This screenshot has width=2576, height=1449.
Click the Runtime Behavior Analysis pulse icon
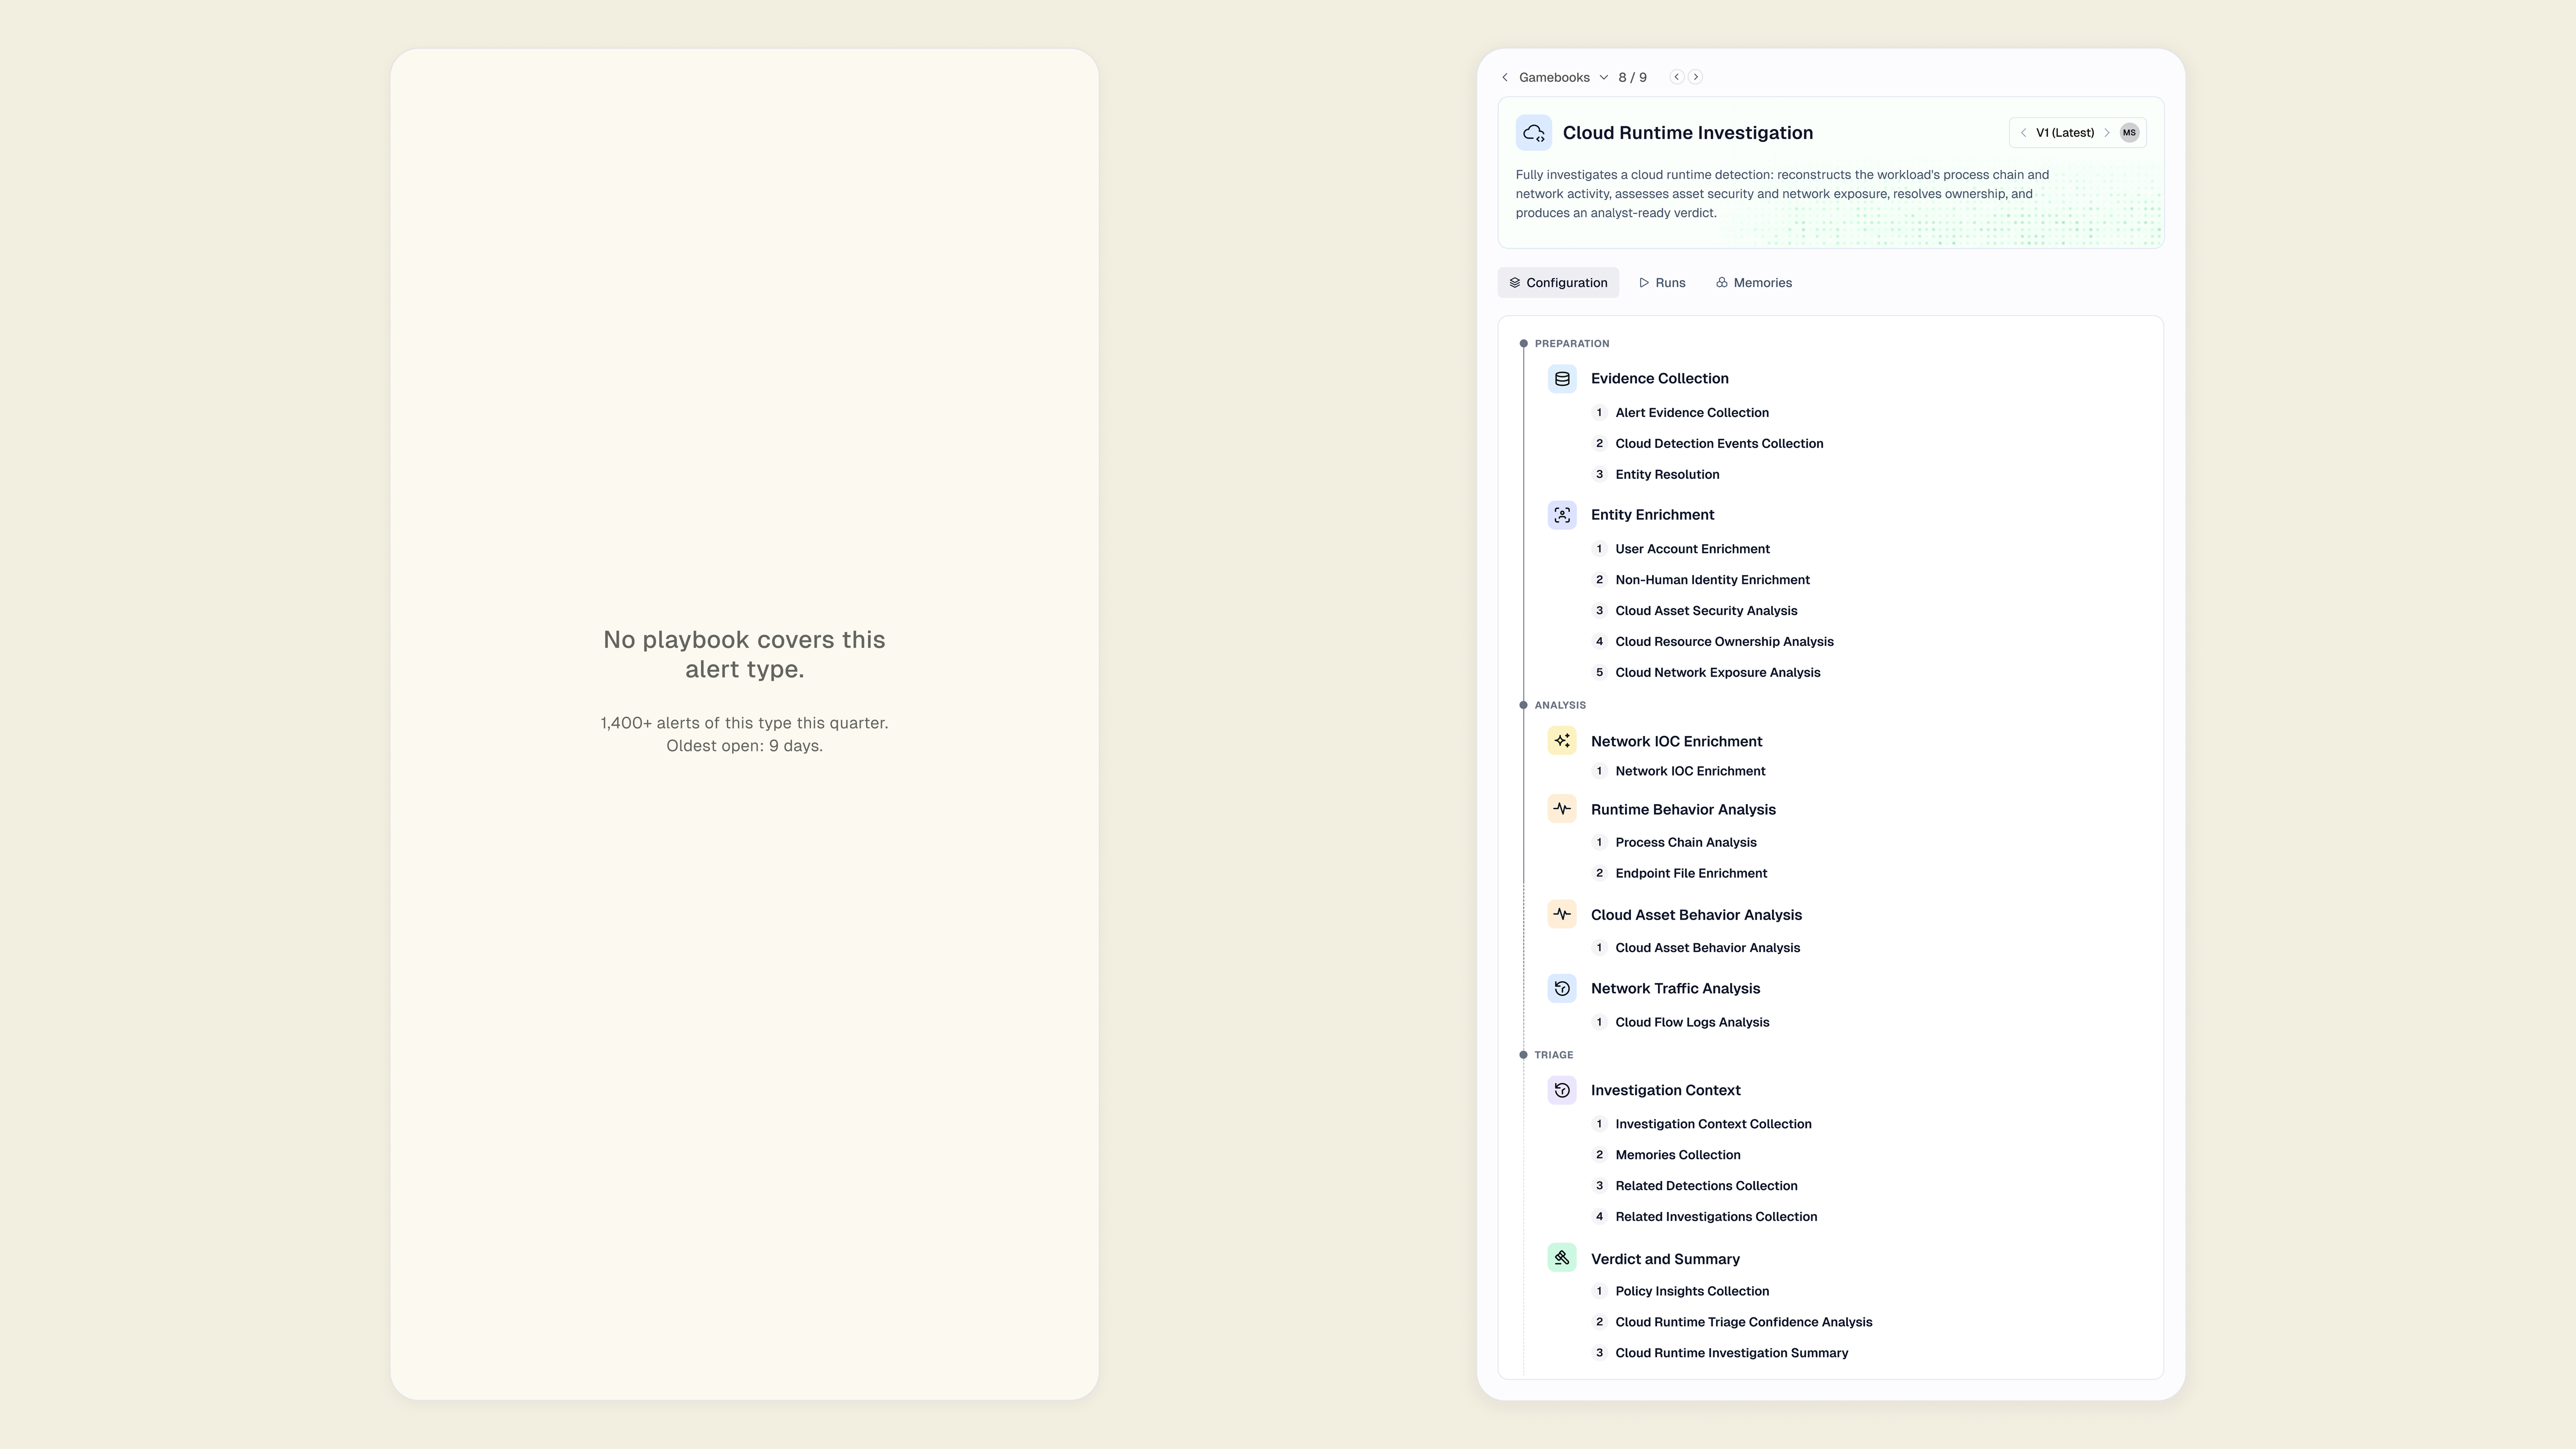pyautogui.click(x=1562, y=809)
